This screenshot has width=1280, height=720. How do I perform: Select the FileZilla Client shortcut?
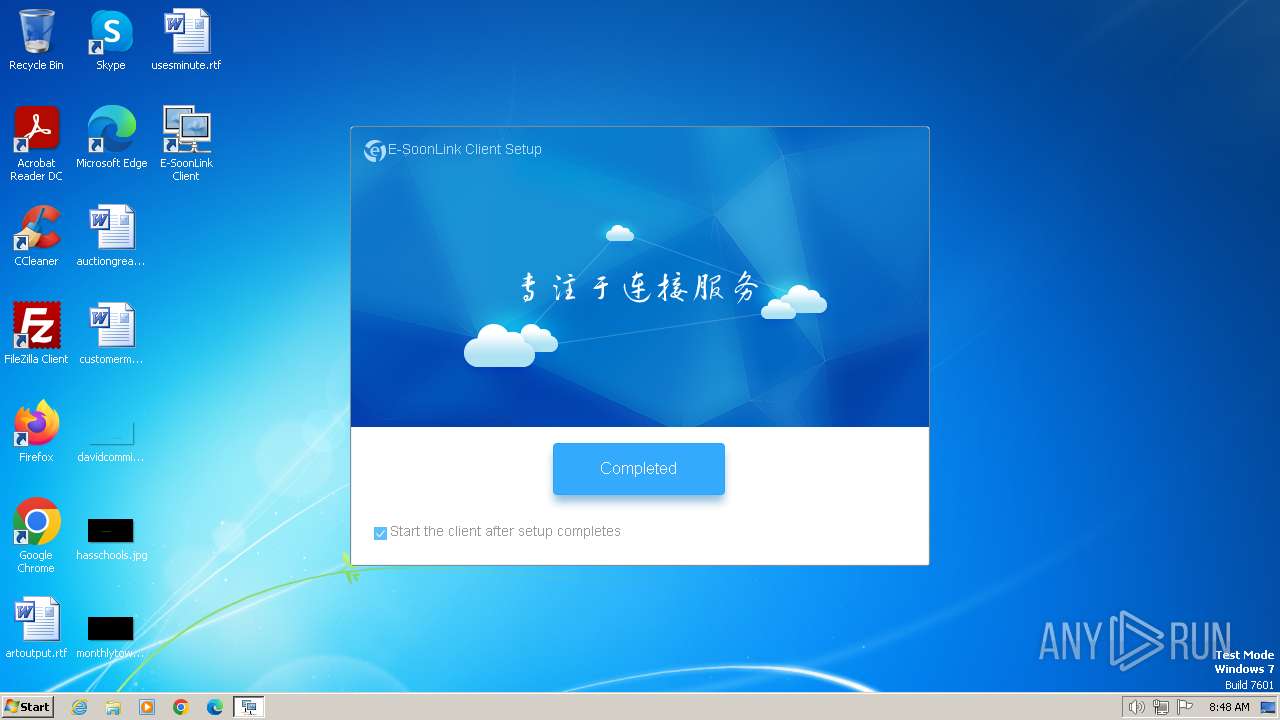(x=36, y=334)
